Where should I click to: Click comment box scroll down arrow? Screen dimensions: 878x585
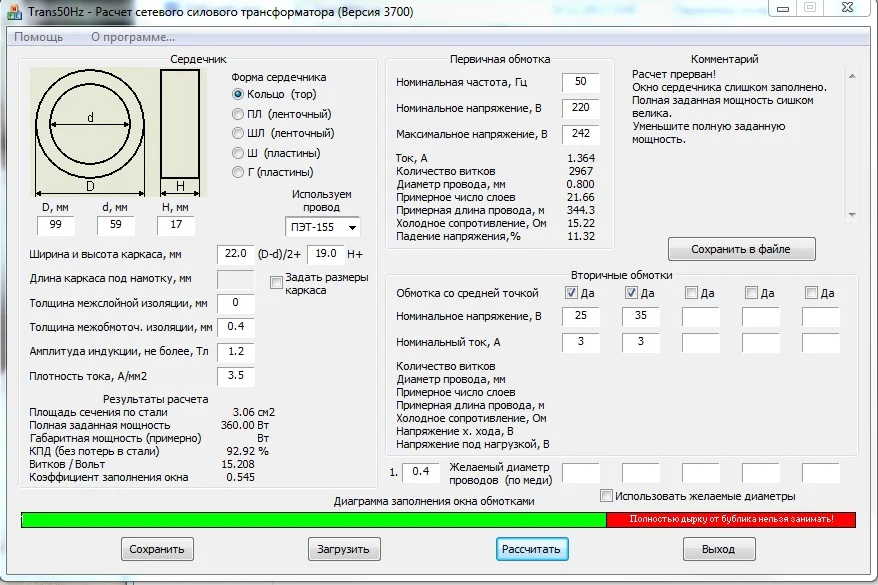coord(852,214)
